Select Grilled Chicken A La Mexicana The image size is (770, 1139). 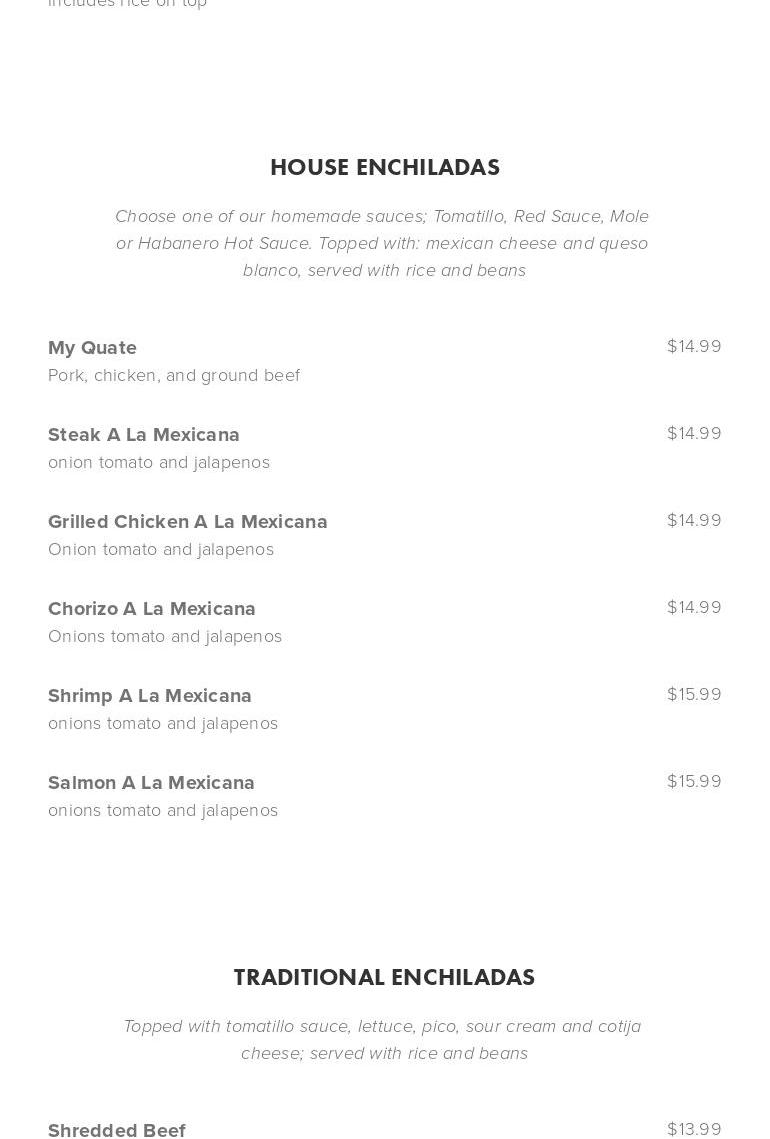[x=188, y=522]
